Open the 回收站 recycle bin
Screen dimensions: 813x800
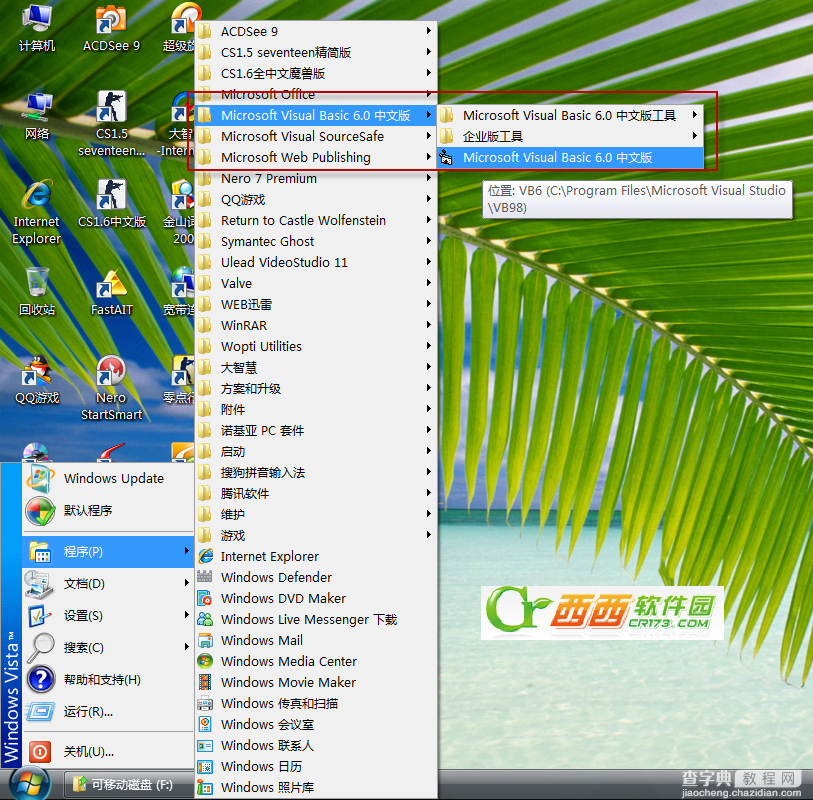[x=37, y=292]
